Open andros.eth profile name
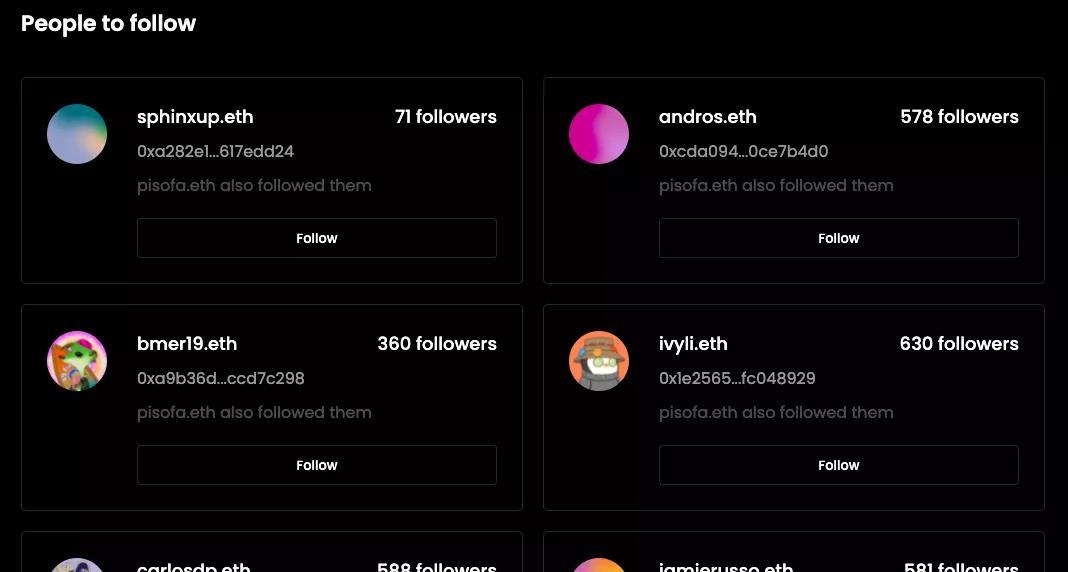 coord(708,117)
